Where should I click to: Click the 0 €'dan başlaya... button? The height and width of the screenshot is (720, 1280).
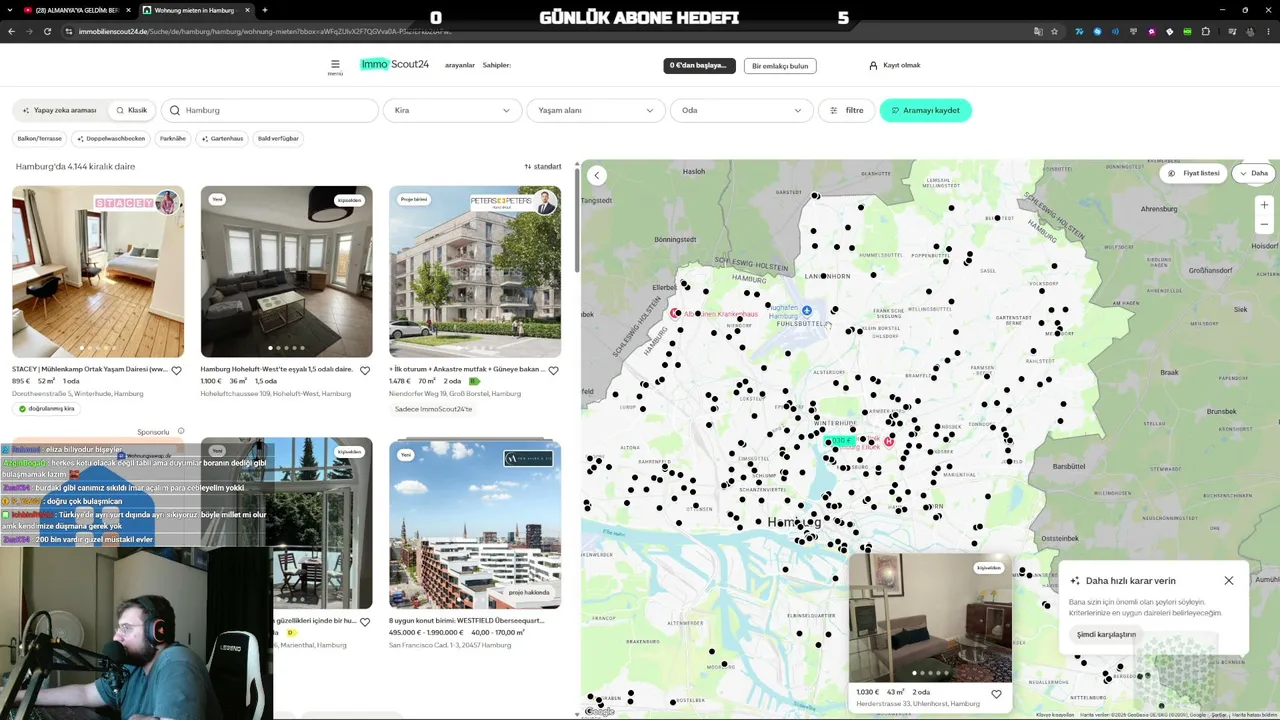tap(699, 65)
